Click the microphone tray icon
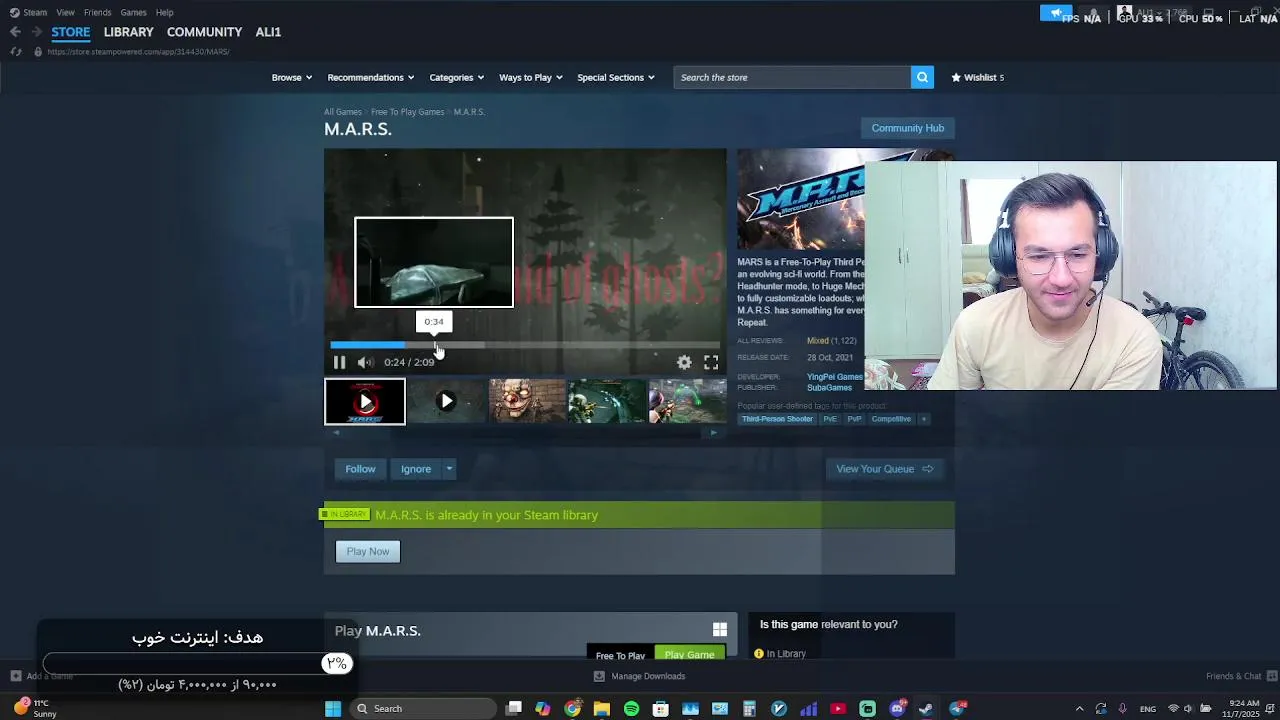The height and width of the screenshot is (720, 1280). click(1123, 708)
